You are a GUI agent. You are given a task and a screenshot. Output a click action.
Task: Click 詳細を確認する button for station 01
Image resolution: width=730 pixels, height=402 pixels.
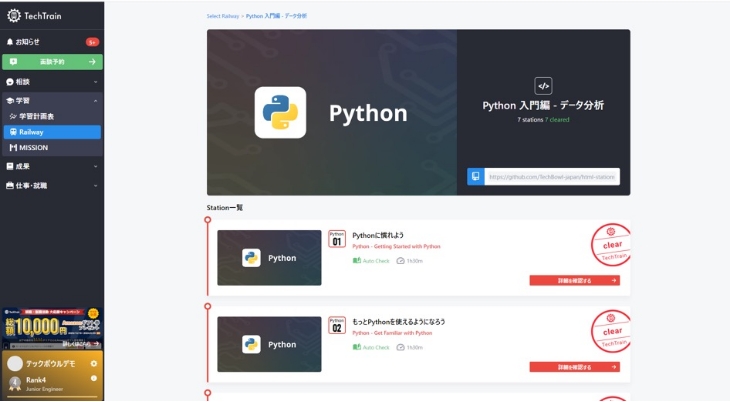tap(575, 280)
